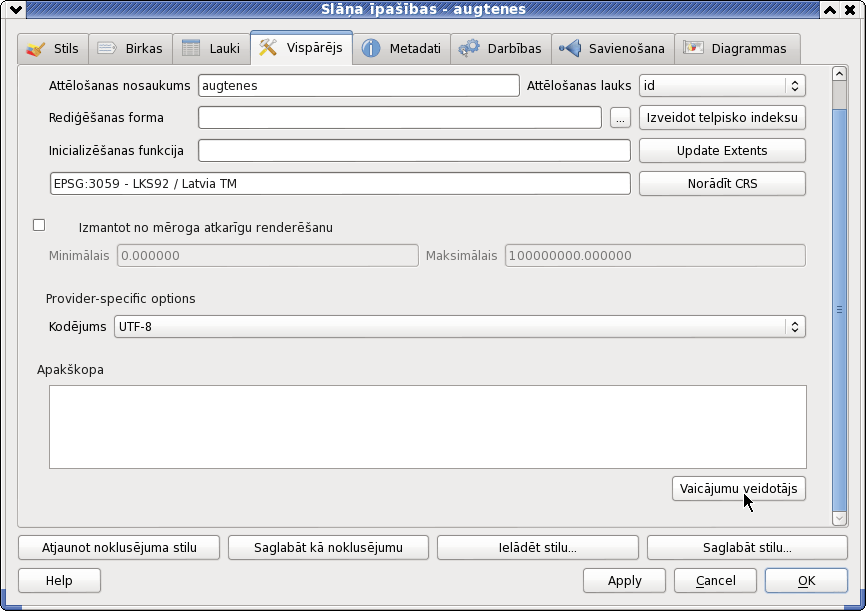Viewport: 866px width, 611px height.
Task: Switch to the Darbības tab
Action: pos(500,49)
